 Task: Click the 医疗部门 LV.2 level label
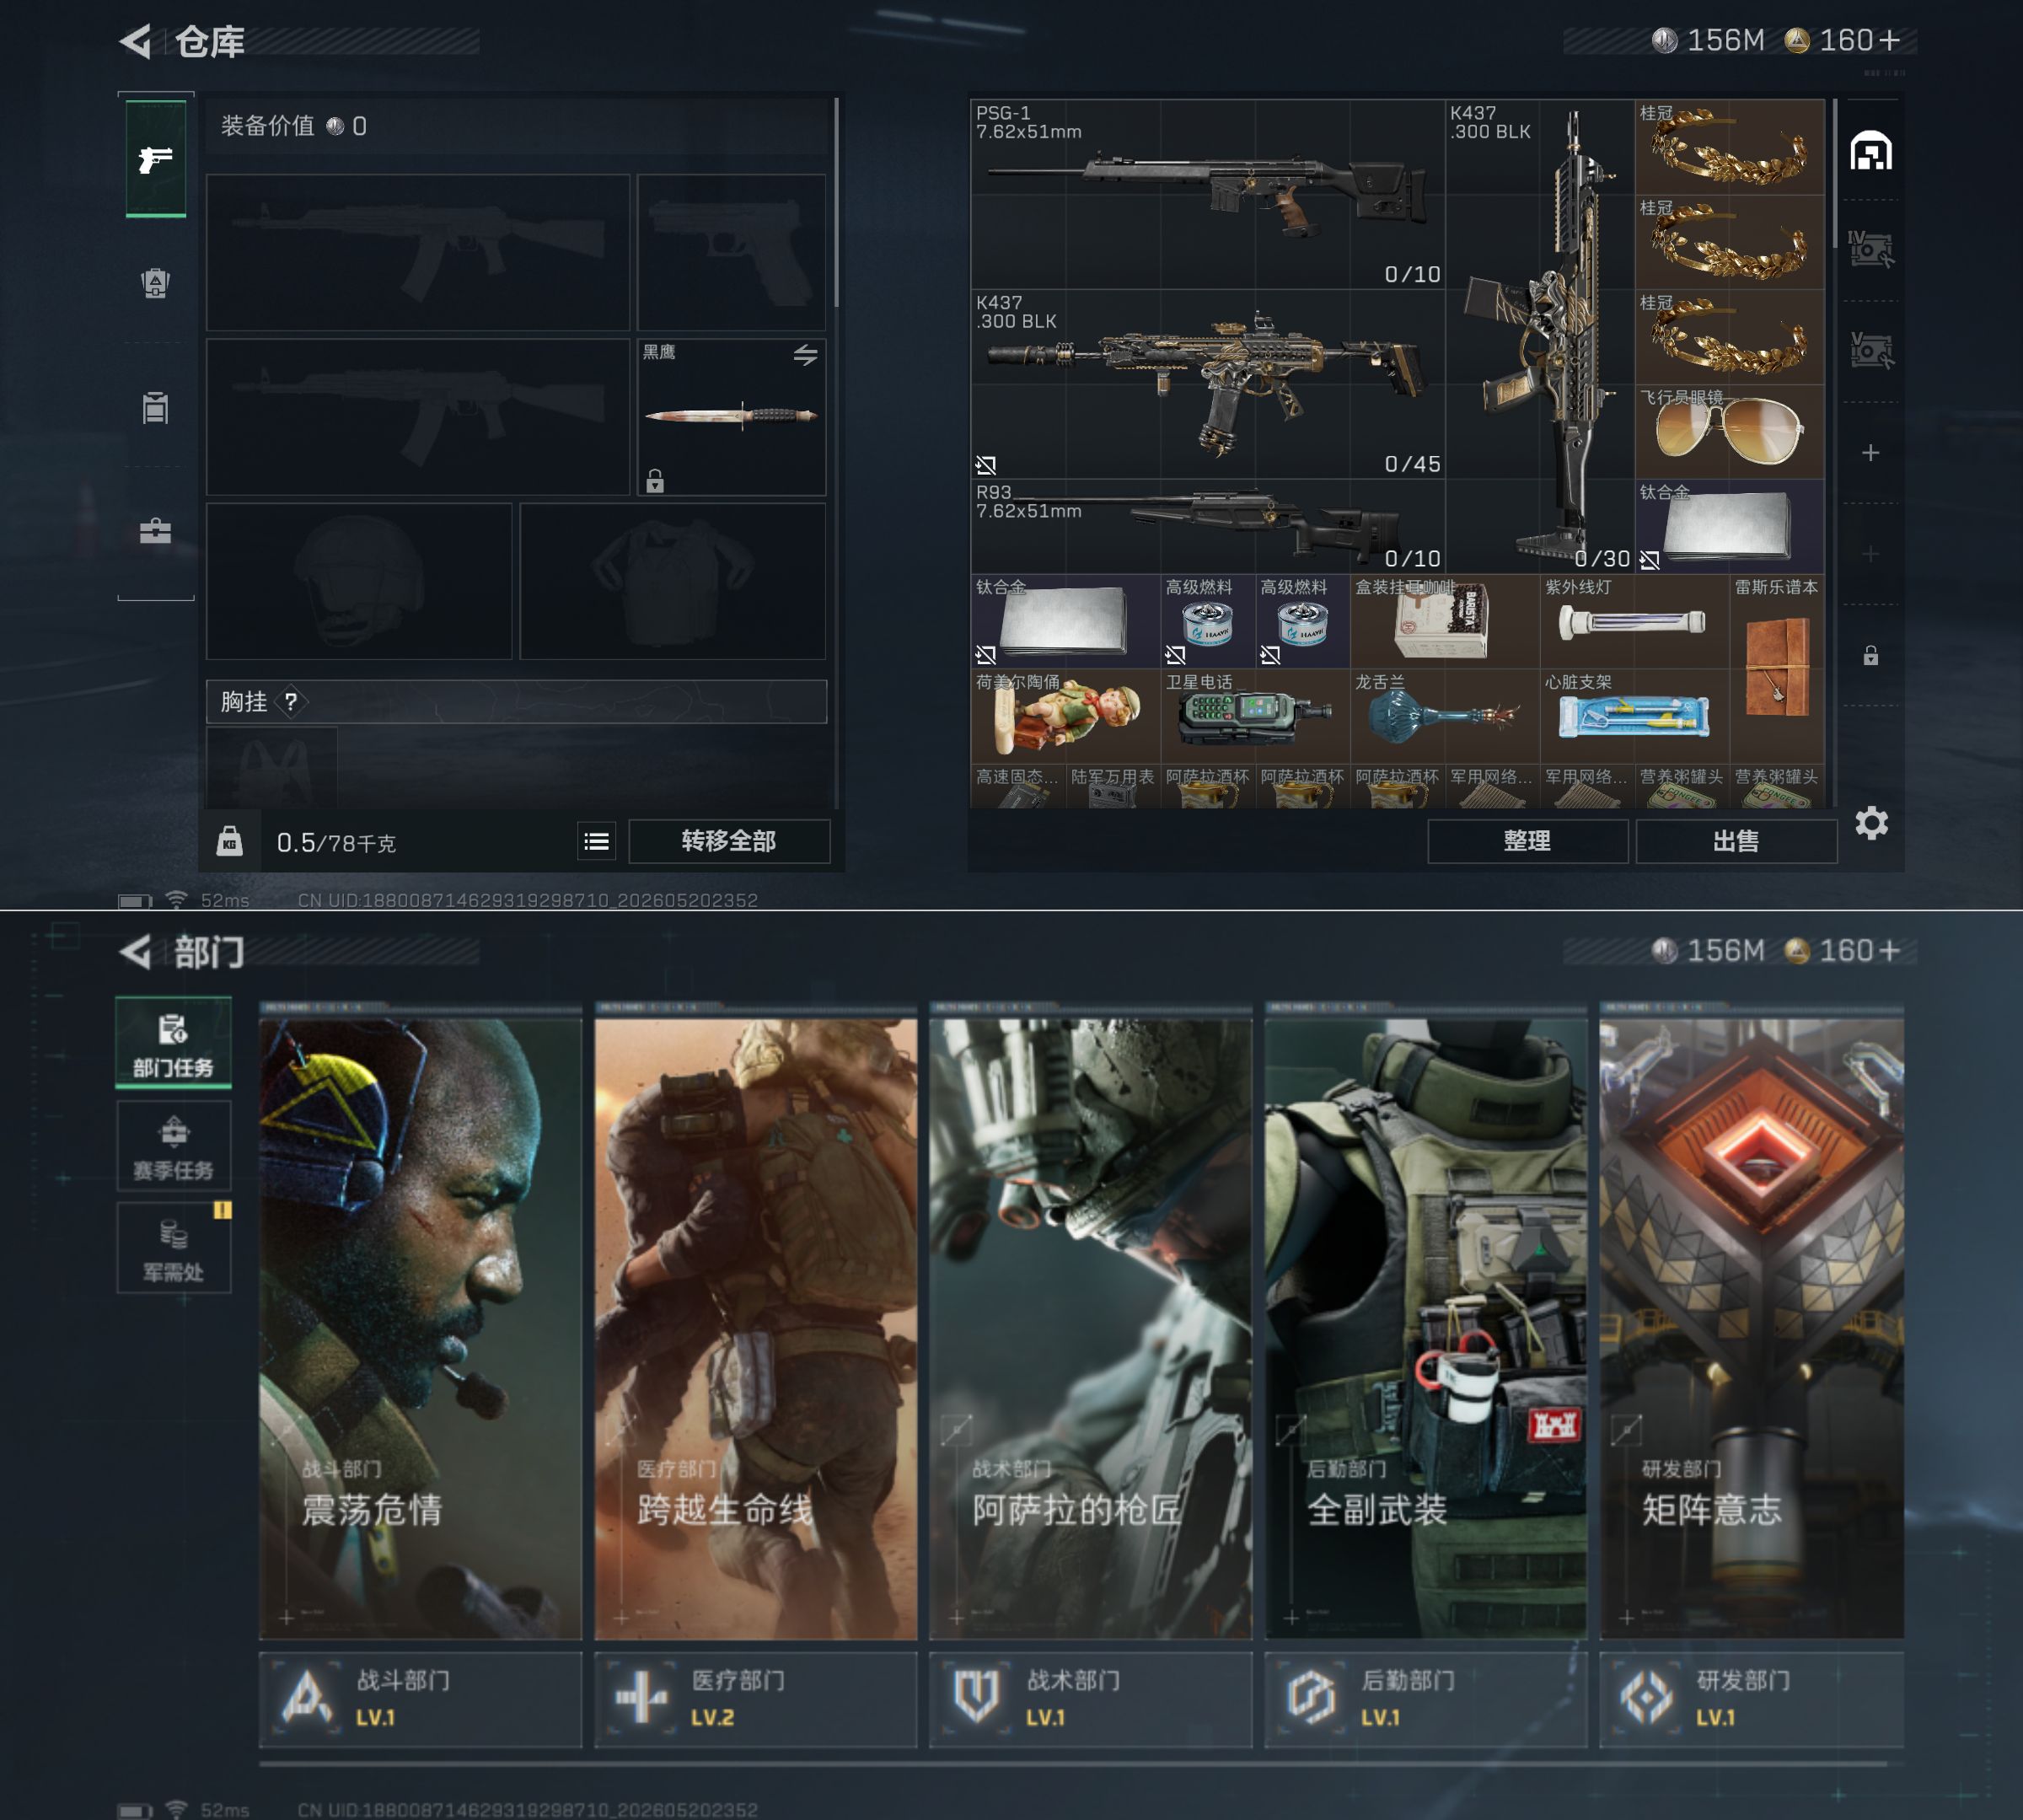coord(712,1717)
